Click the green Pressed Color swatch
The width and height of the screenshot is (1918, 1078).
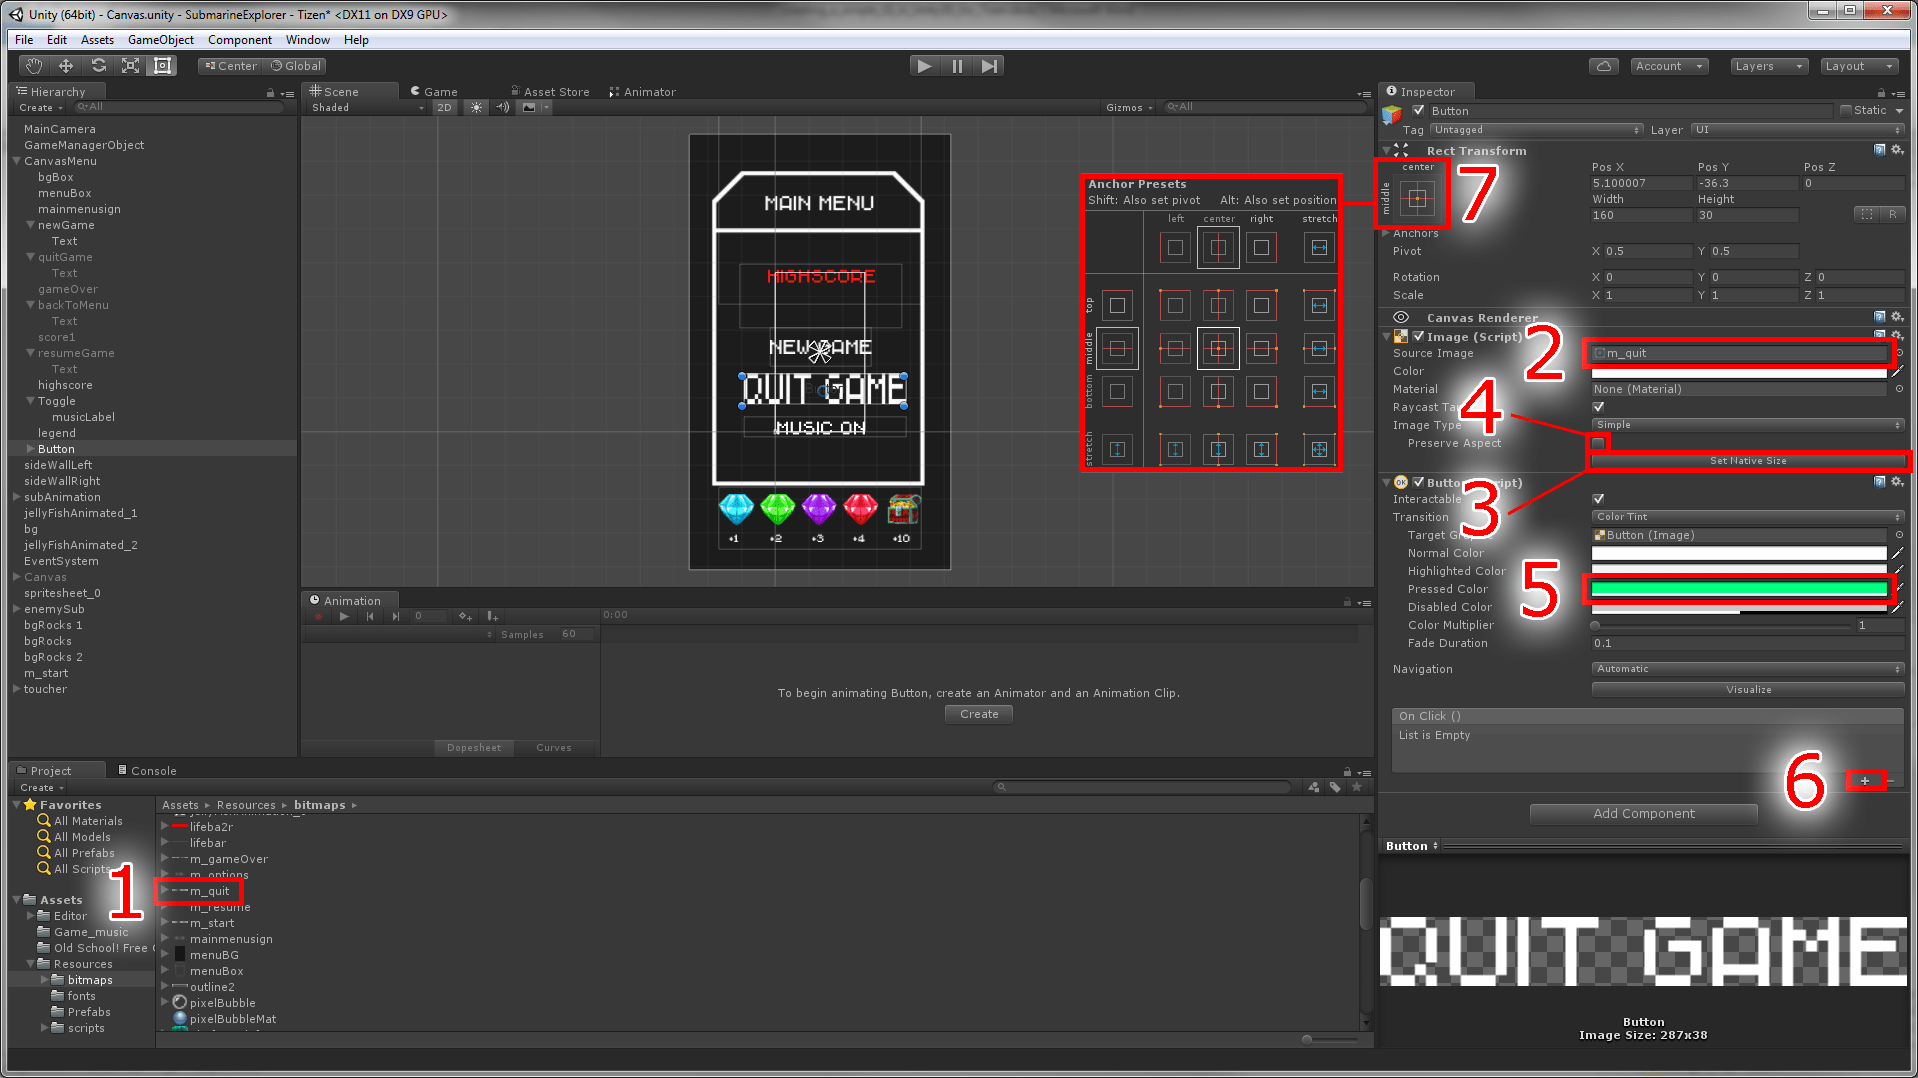(x=1740, y=589)
